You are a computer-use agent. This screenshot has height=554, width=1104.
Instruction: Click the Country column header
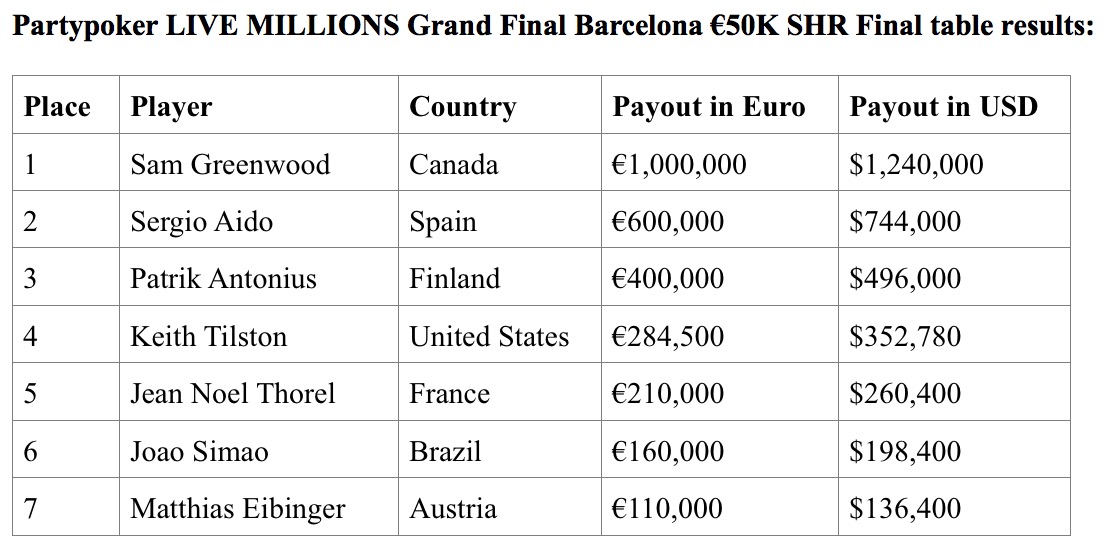500,106
